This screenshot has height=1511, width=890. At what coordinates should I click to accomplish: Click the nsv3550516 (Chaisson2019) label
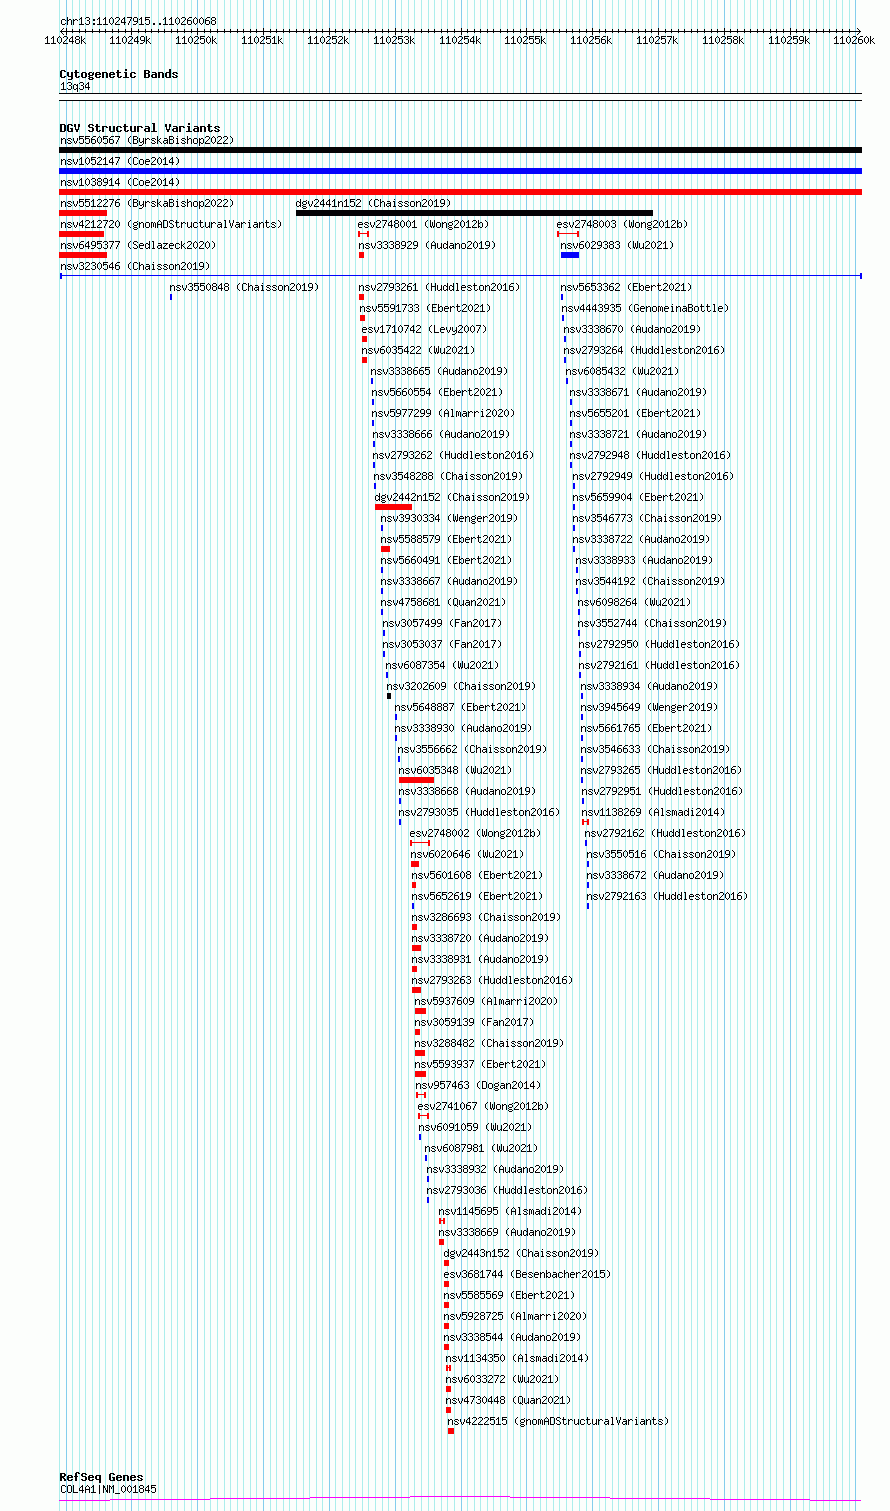coord(661,854)
